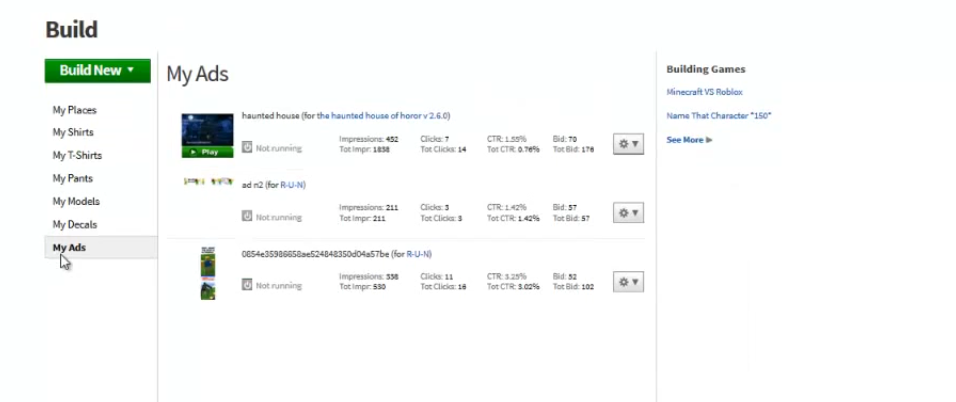Open My Pants category
This screenshot has height=402, width=956.
[x=72, y=178]
